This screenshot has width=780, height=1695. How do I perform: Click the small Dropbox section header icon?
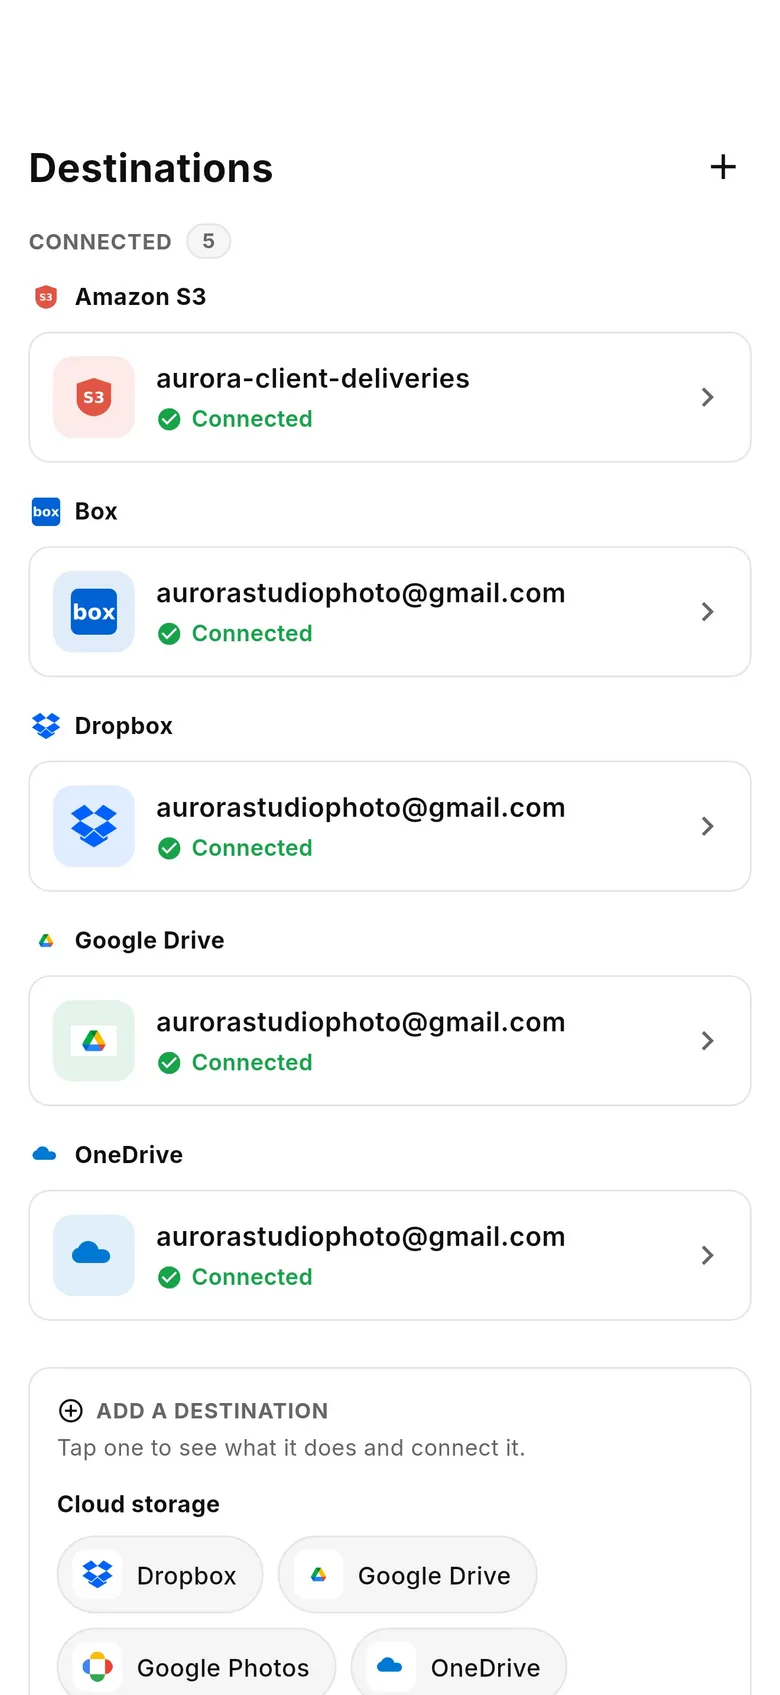tap(46, 726)
